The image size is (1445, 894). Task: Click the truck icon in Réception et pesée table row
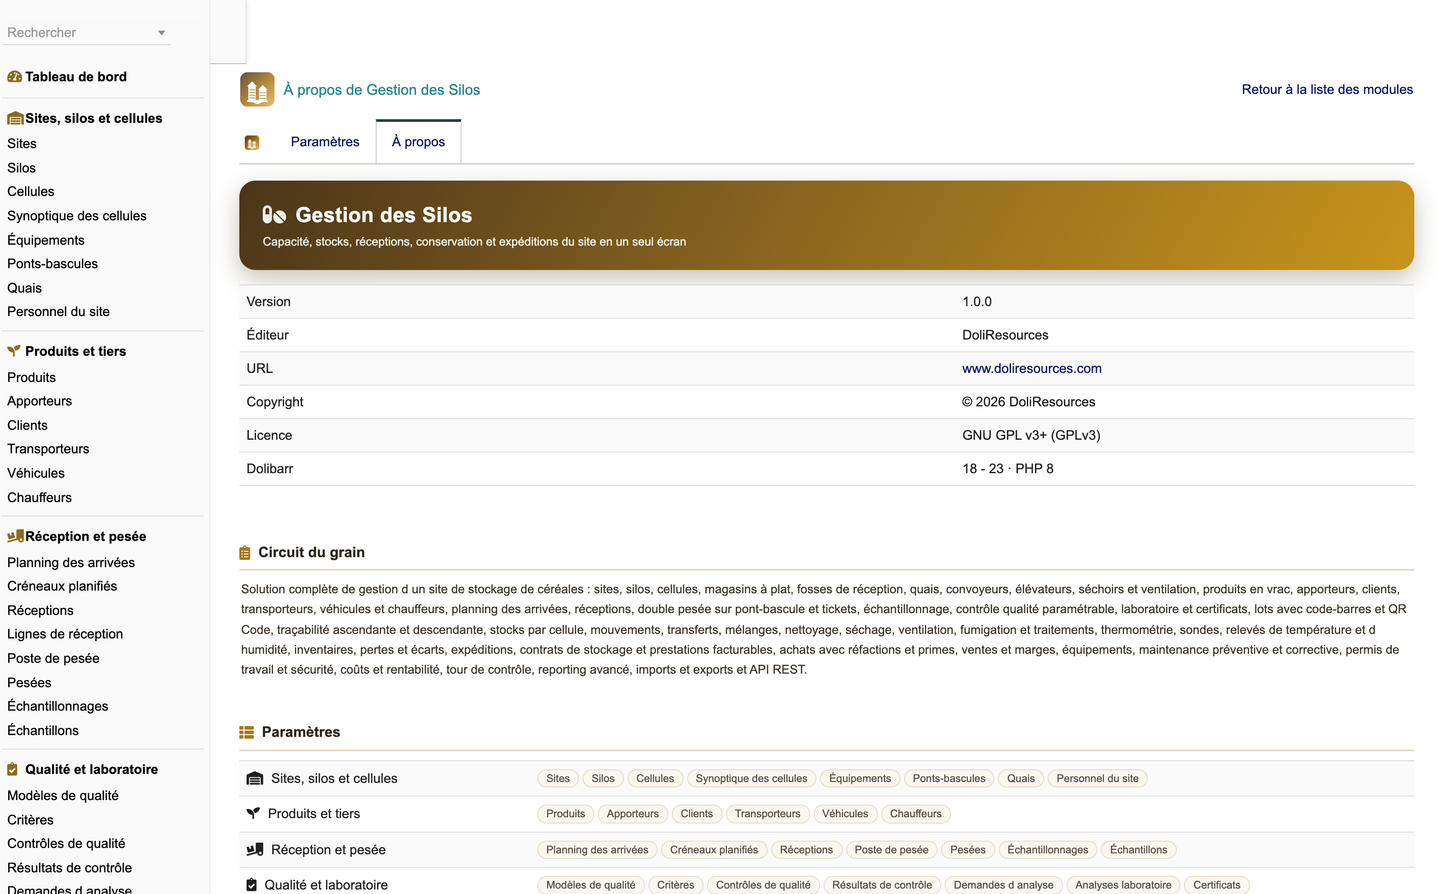255,850
